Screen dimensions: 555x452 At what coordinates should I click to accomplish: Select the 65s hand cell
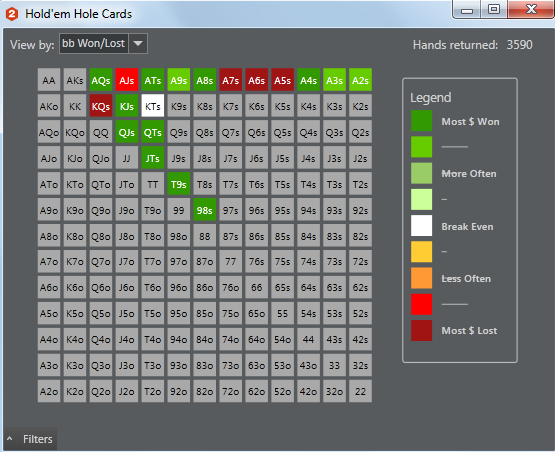(x=282, y=287)
